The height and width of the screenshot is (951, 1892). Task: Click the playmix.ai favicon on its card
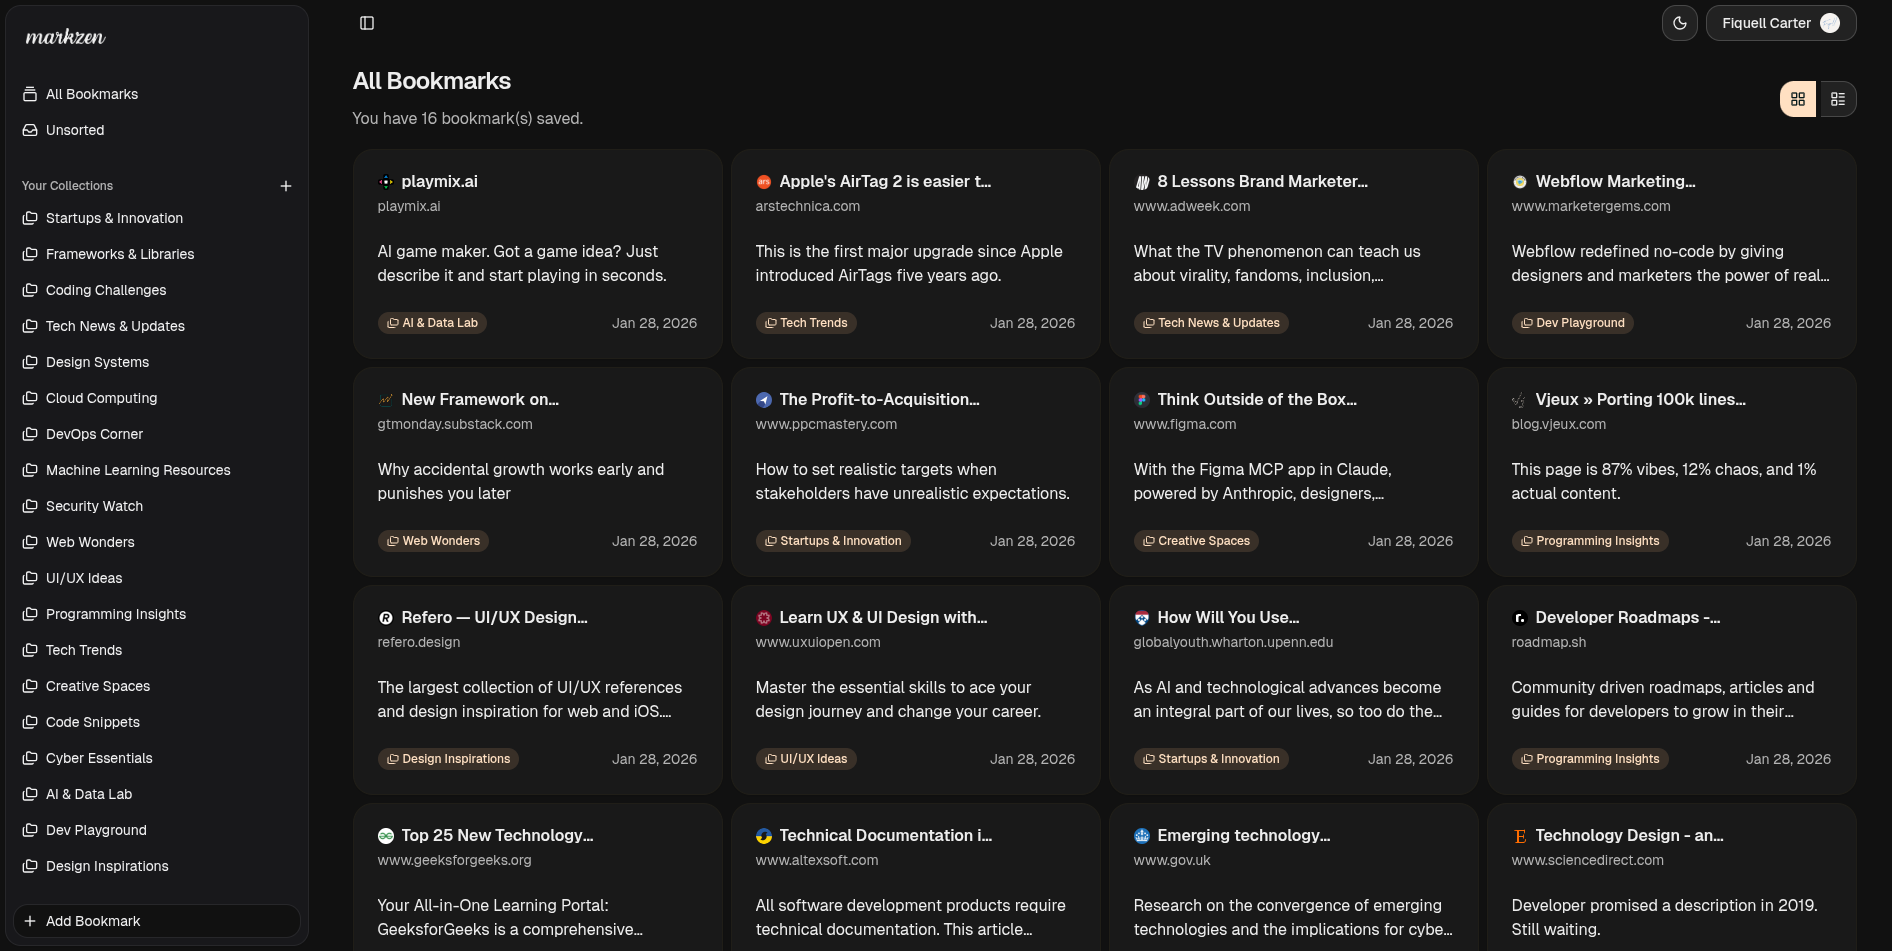pyautogui.click(x=385, y=181)
